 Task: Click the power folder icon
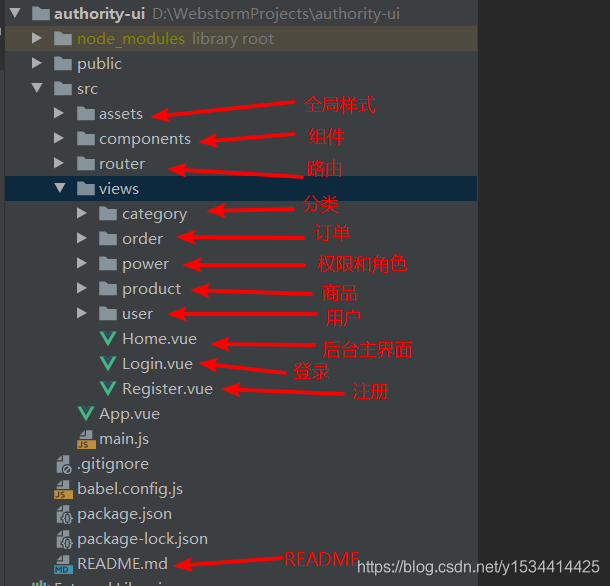click(108, 264)
